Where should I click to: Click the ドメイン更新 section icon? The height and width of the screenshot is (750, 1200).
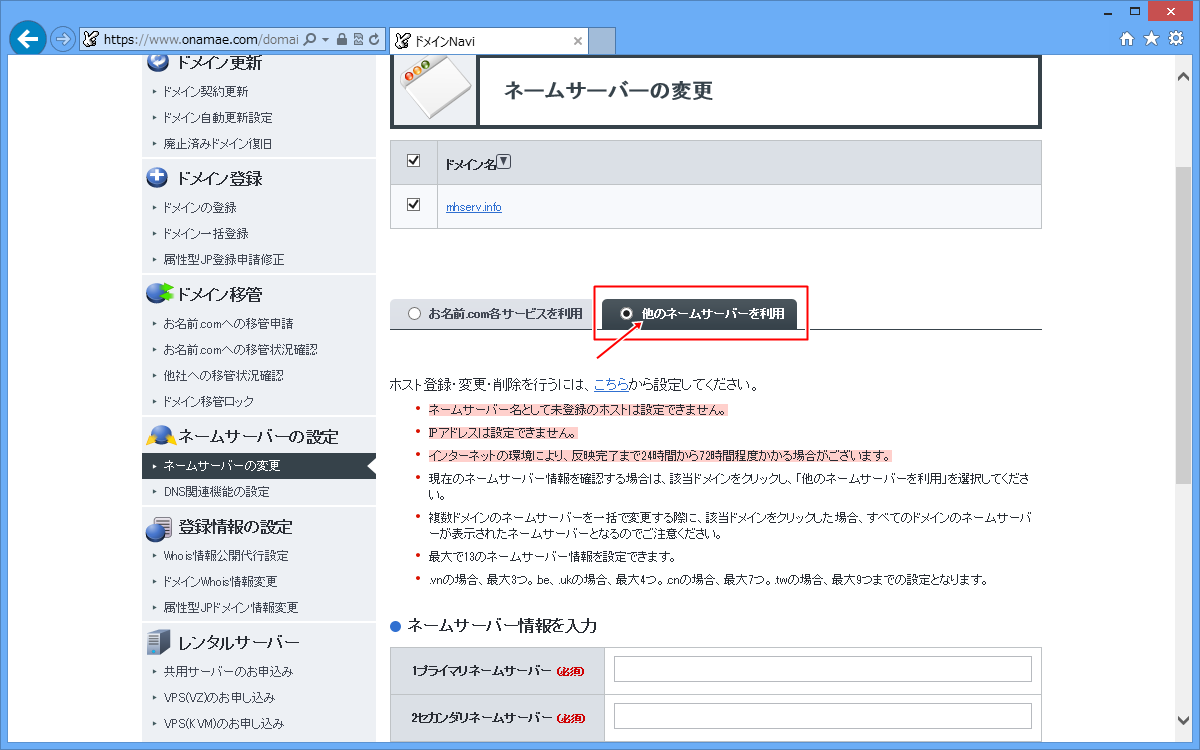point(158,62)
